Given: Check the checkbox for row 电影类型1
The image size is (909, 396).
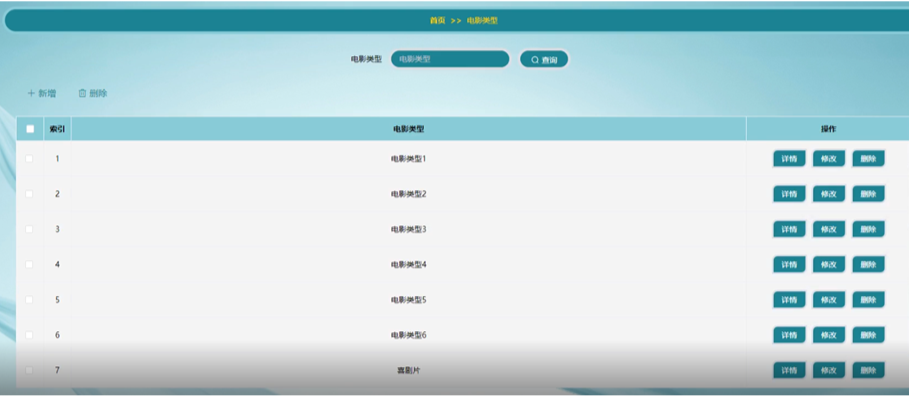Looking at the screenshot, I should 30,159.
